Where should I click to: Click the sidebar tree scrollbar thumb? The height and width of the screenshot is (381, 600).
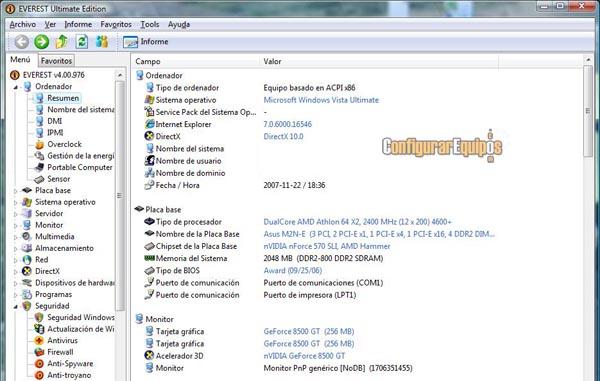120,196
